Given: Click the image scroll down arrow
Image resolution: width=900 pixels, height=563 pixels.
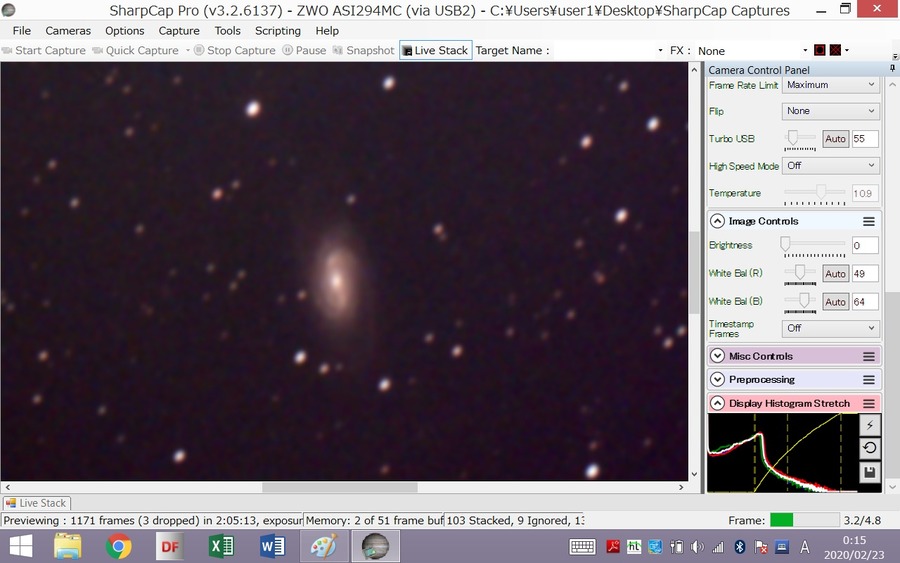Looking at the screenshot, I should coord(694,474).
